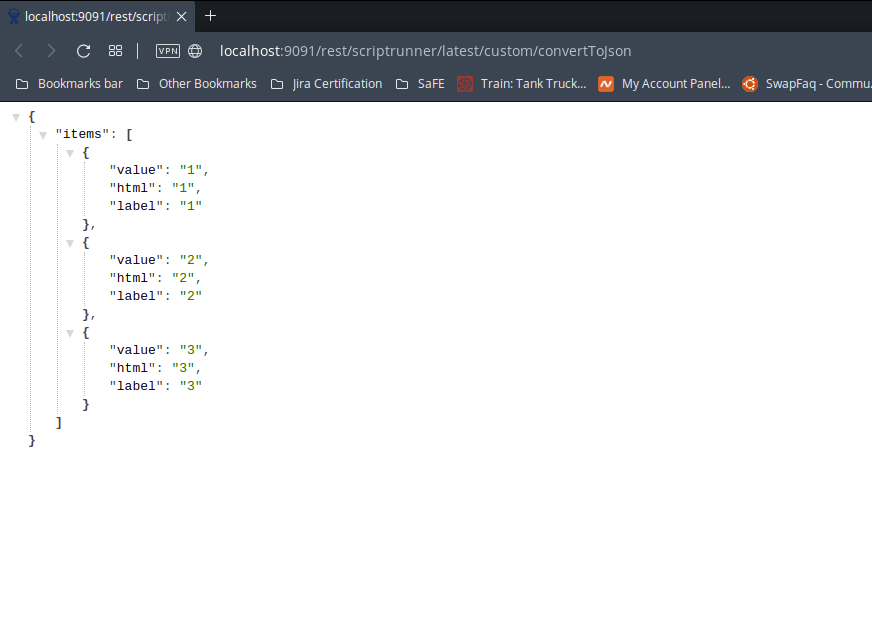Screen dimensions: 872x632
Task: Open the Jira Certification bookmark folder
Action: (336, 83)
